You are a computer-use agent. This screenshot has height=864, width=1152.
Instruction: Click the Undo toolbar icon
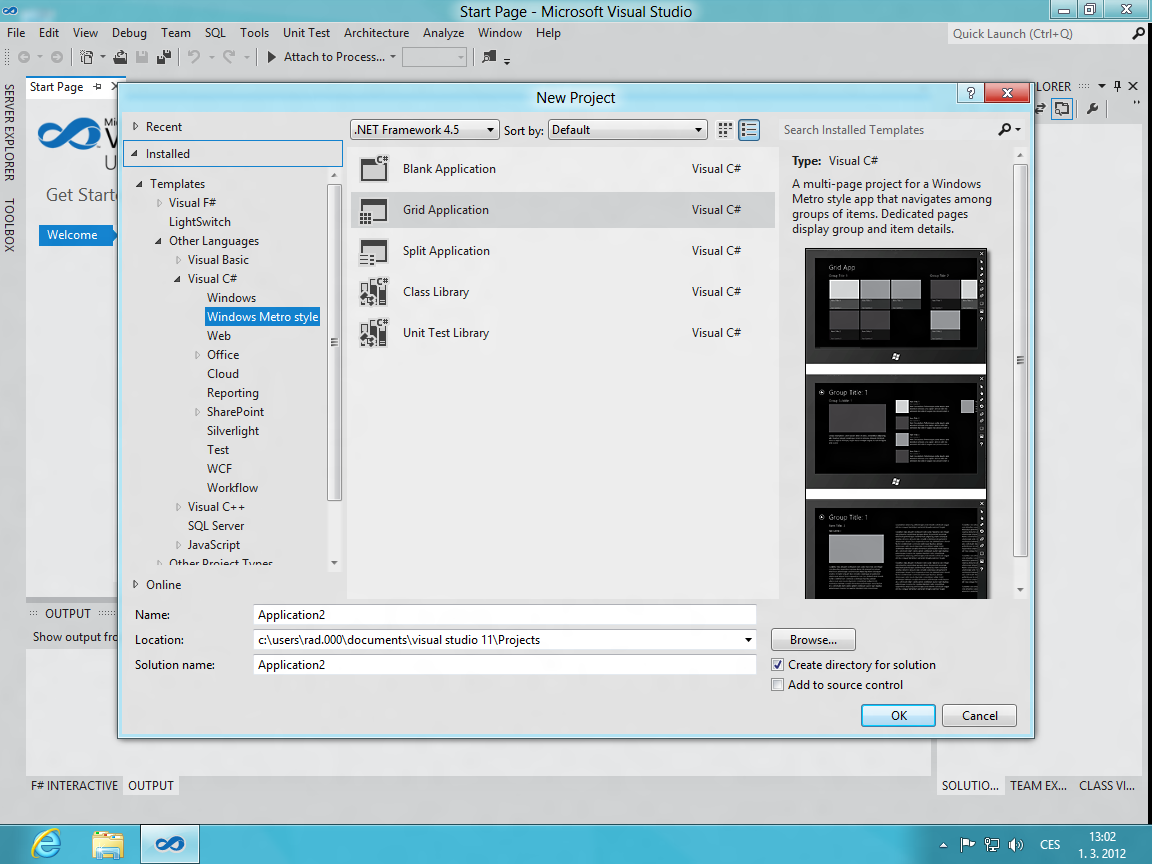pos(194,57)
